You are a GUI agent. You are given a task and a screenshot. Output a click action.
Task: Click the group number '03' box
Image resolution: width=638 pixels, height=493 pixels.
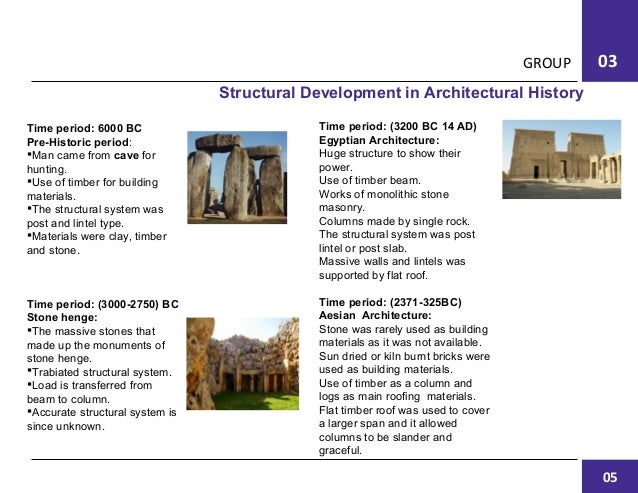click(610, 41)
